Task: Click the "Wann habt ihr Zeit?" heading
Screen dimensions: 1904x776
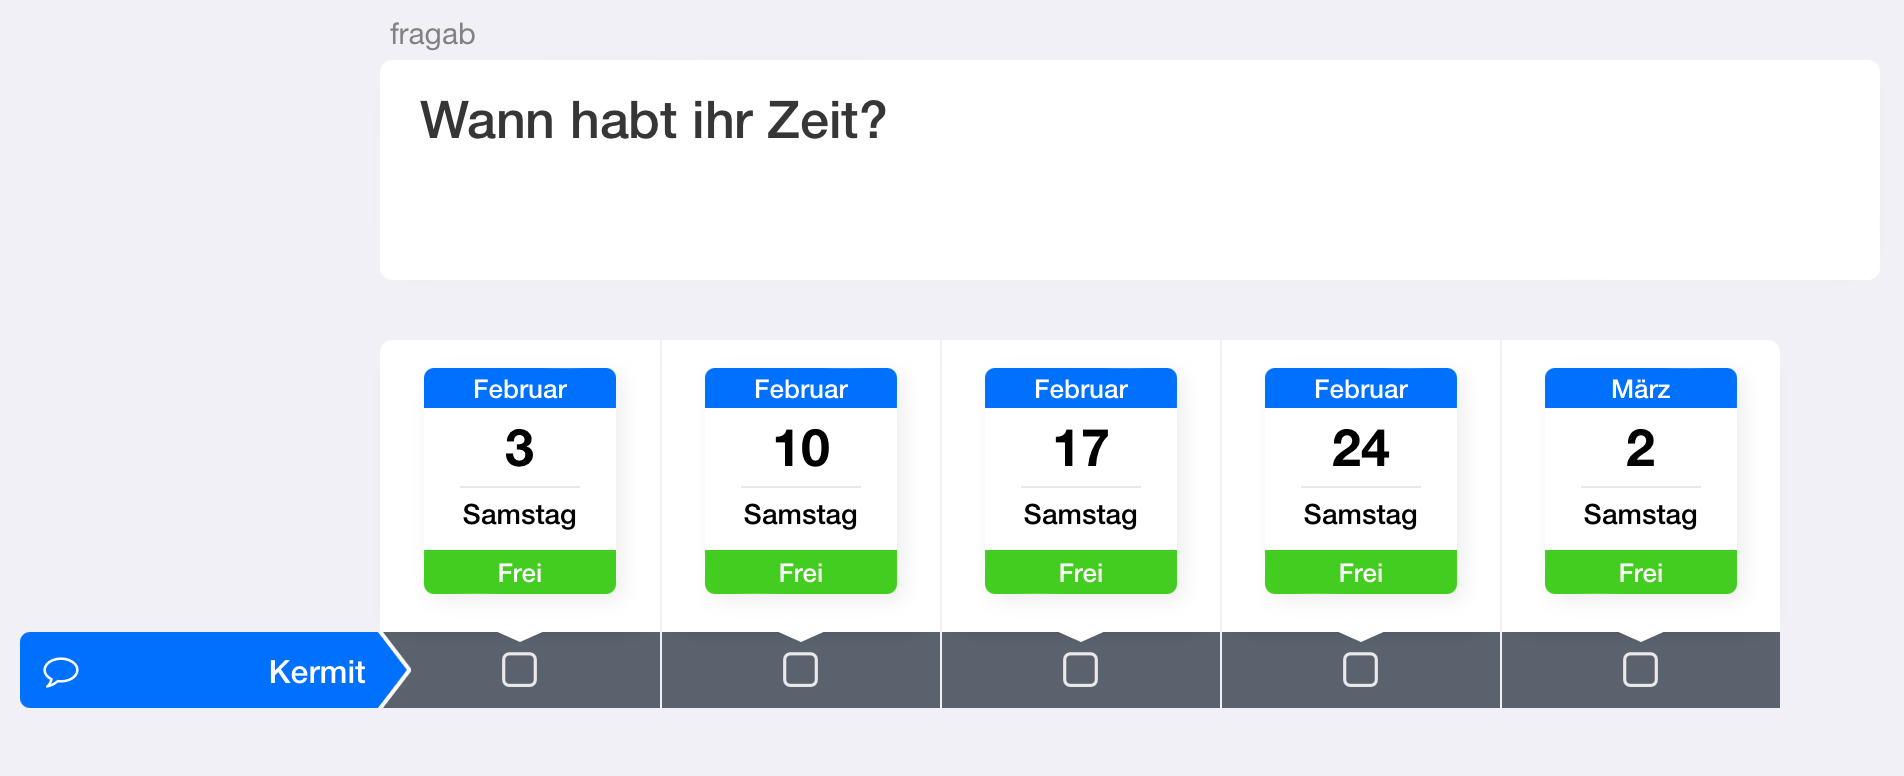Action: click(x=653, y=121)
